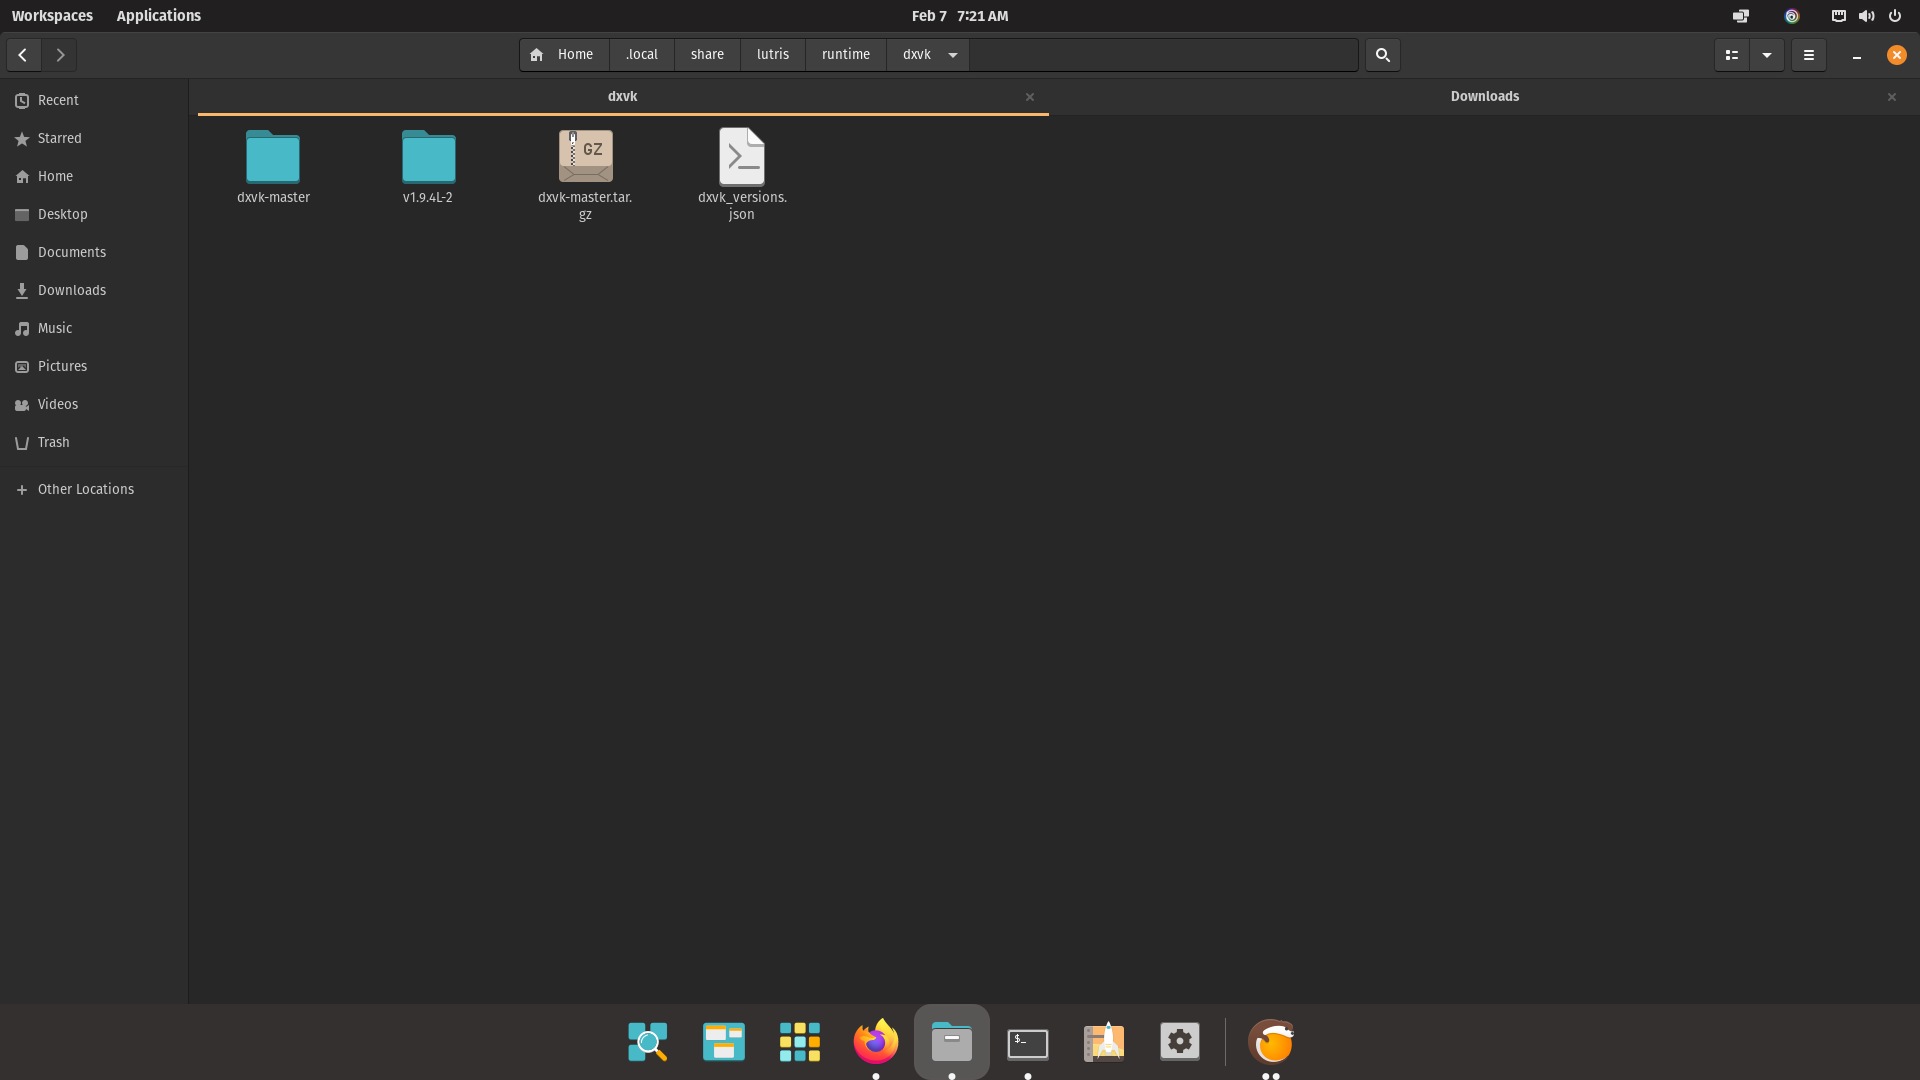Click the calendar-like tray icon beside volume
This screenshot has width=1920, height=1080.
[x=1839, y=16]
